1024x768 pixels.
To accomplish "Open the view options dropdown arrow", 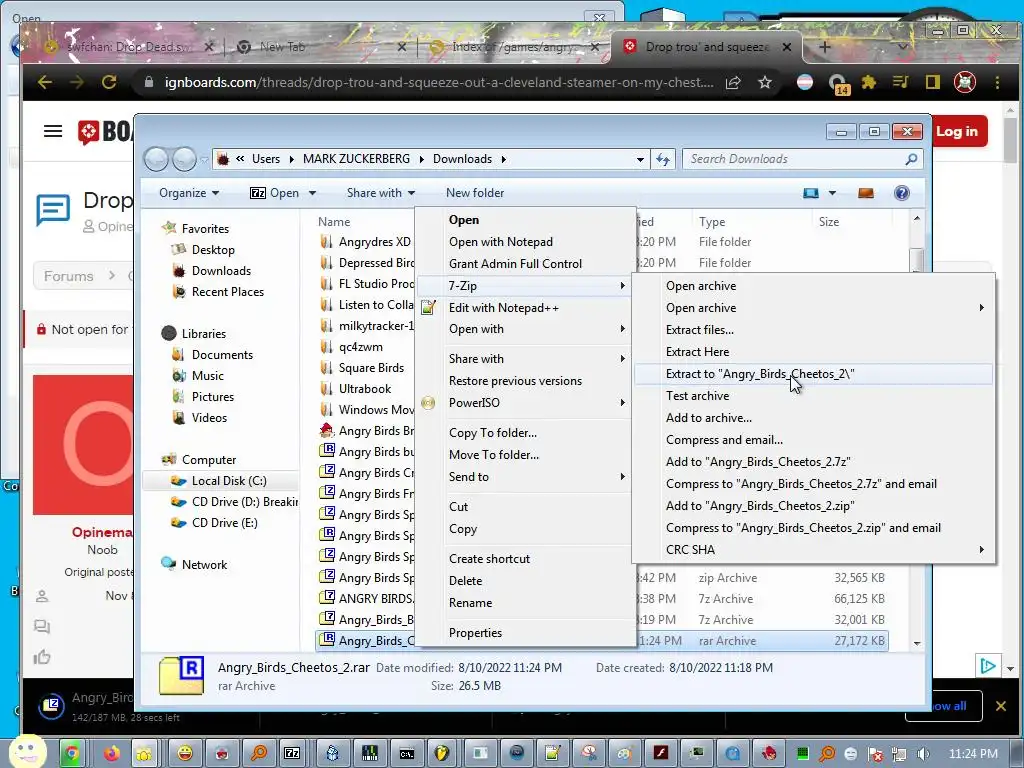I will coord(832,193).
